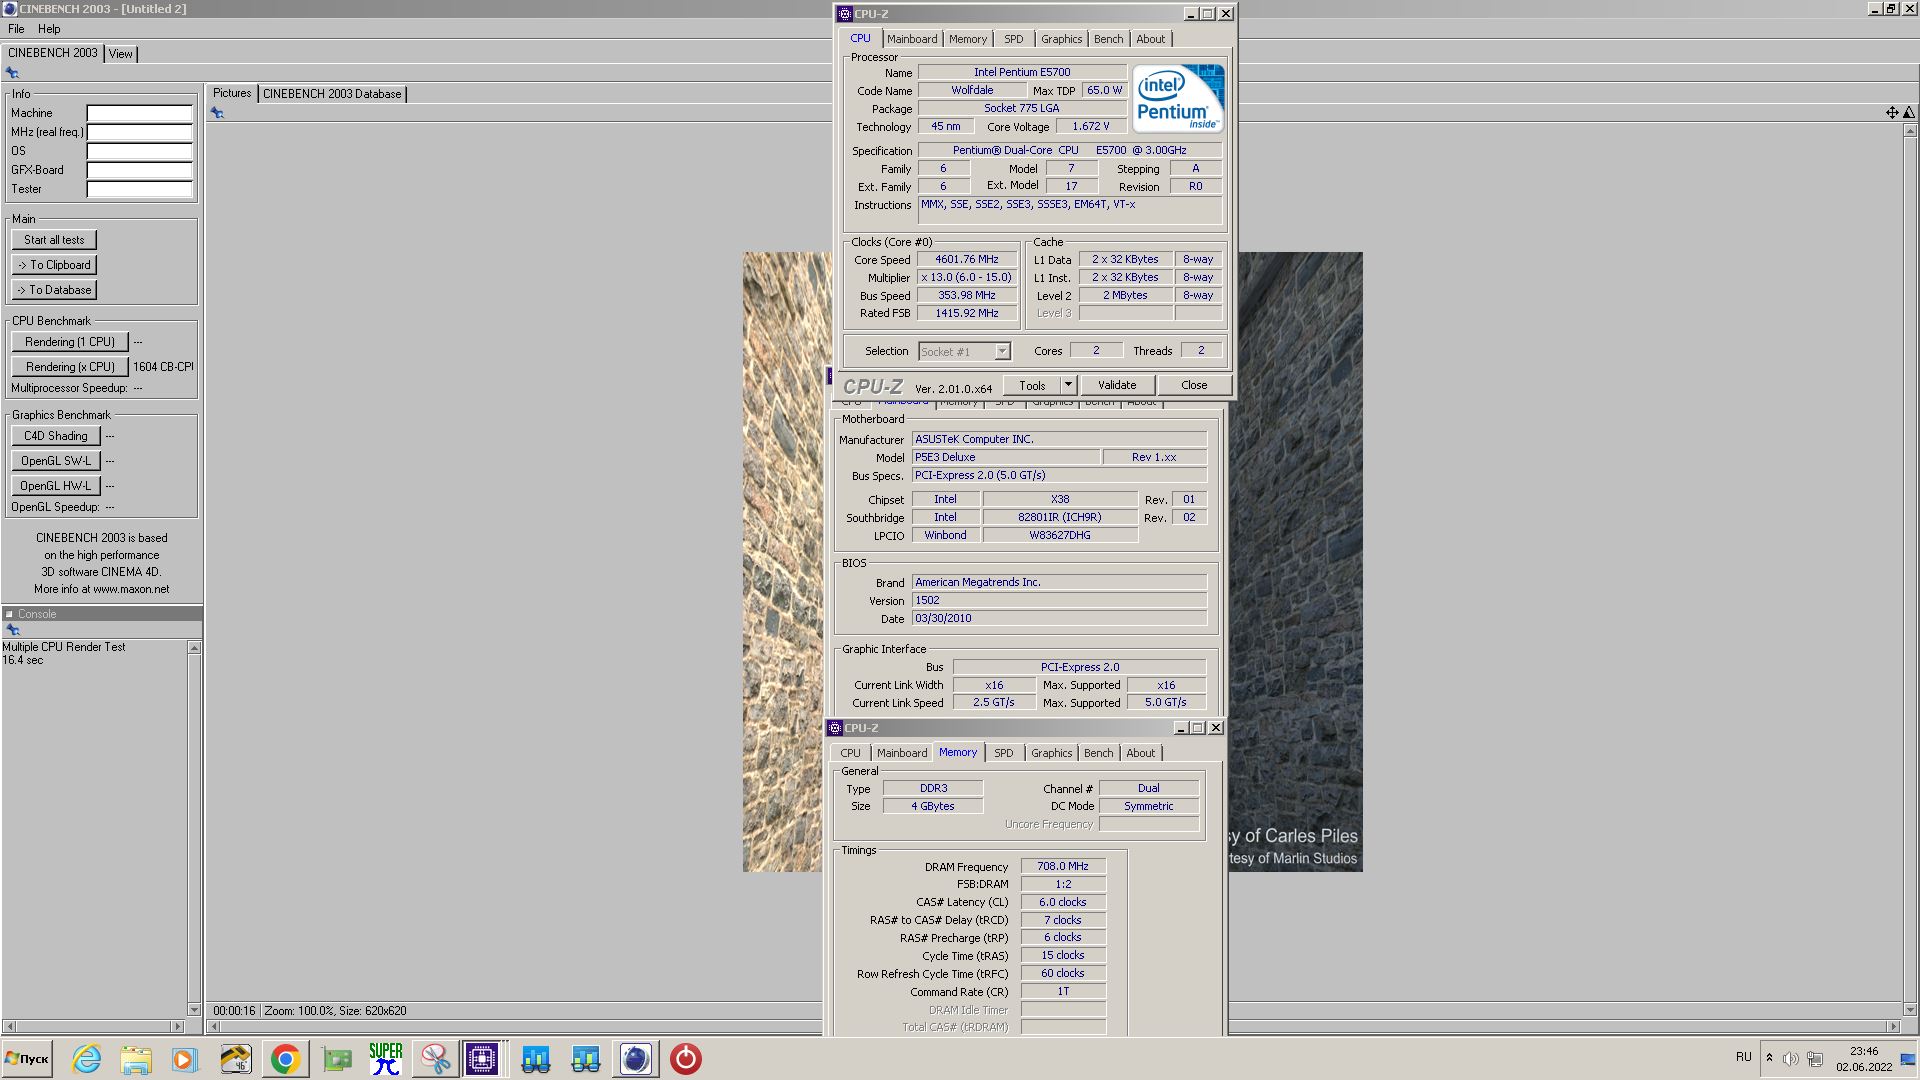The width and height of the screenshot is (1920, 1080).
Task: Open Windows Explorer folder icon in taskbar
Action: coord(136,1059)
